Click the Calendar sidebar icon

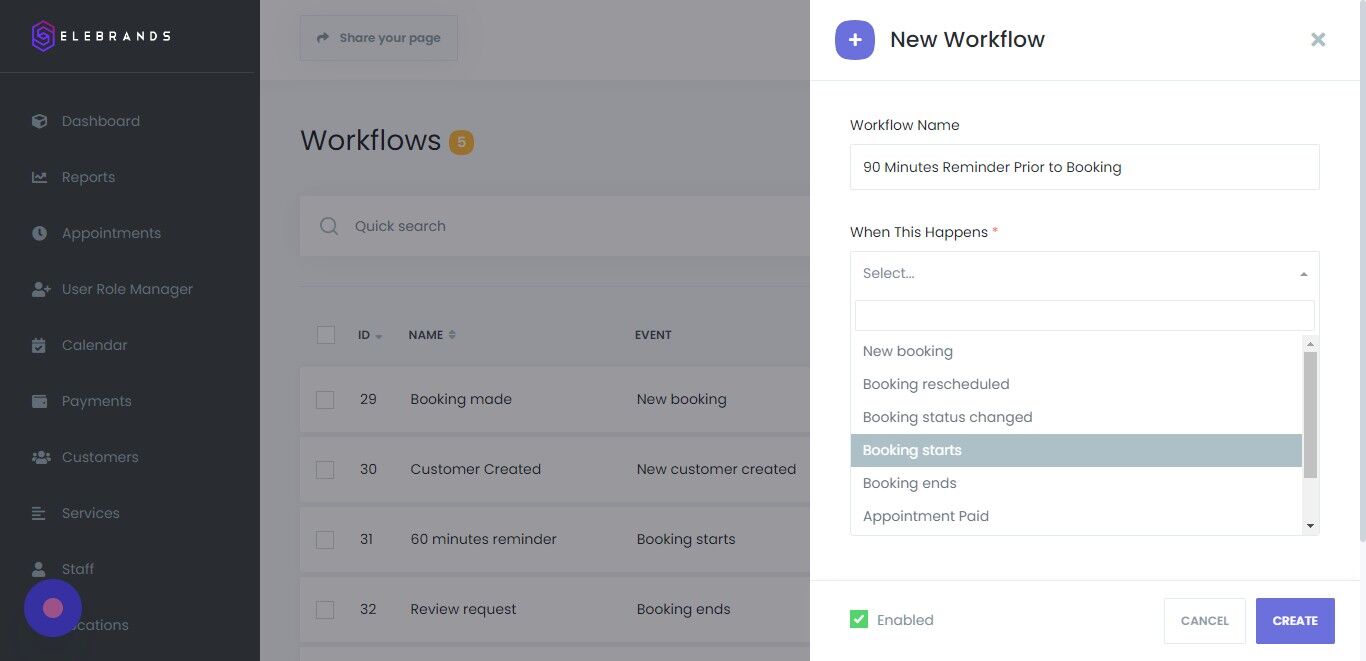pos(39,345)
